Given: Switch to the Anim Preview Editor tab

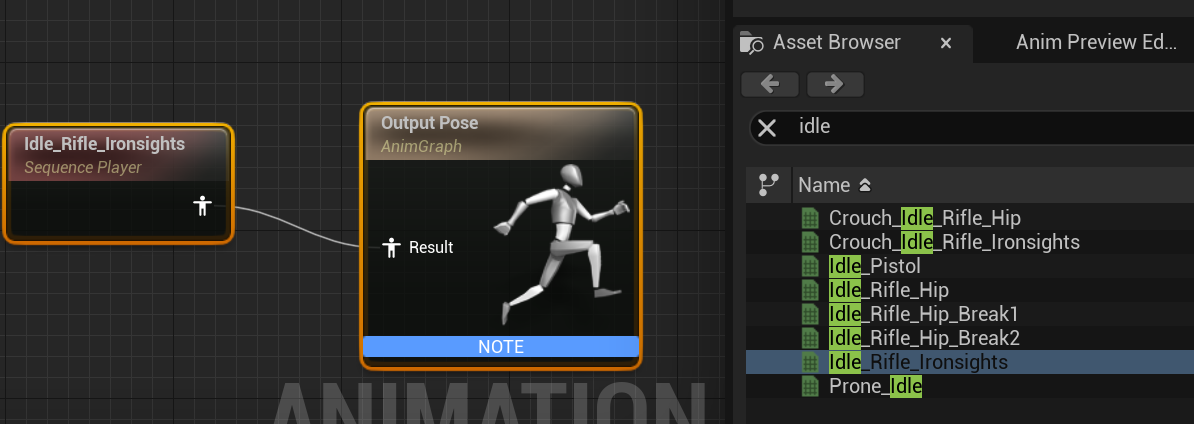Looking at the screenshot, I should click(1096, 43).
